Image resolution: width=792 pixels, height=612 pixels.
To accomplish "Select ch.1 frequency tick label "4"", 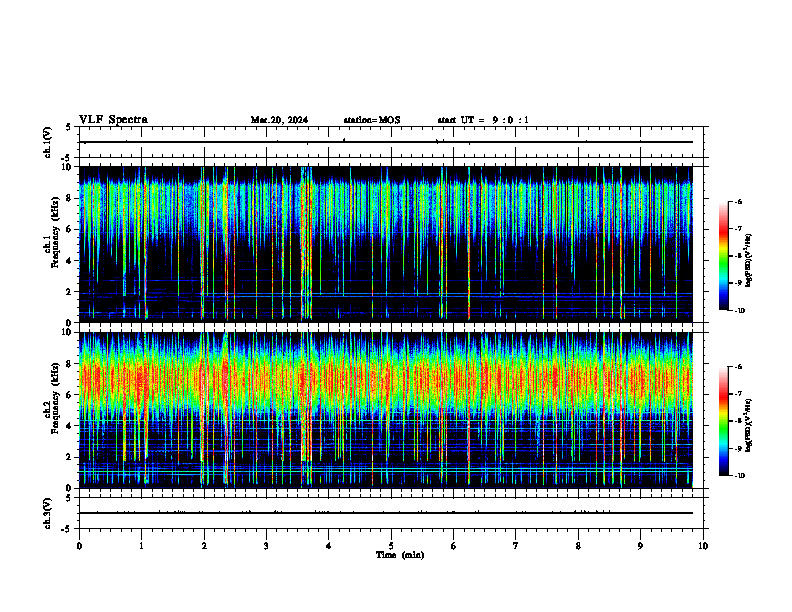I will (x=70, y=261).
